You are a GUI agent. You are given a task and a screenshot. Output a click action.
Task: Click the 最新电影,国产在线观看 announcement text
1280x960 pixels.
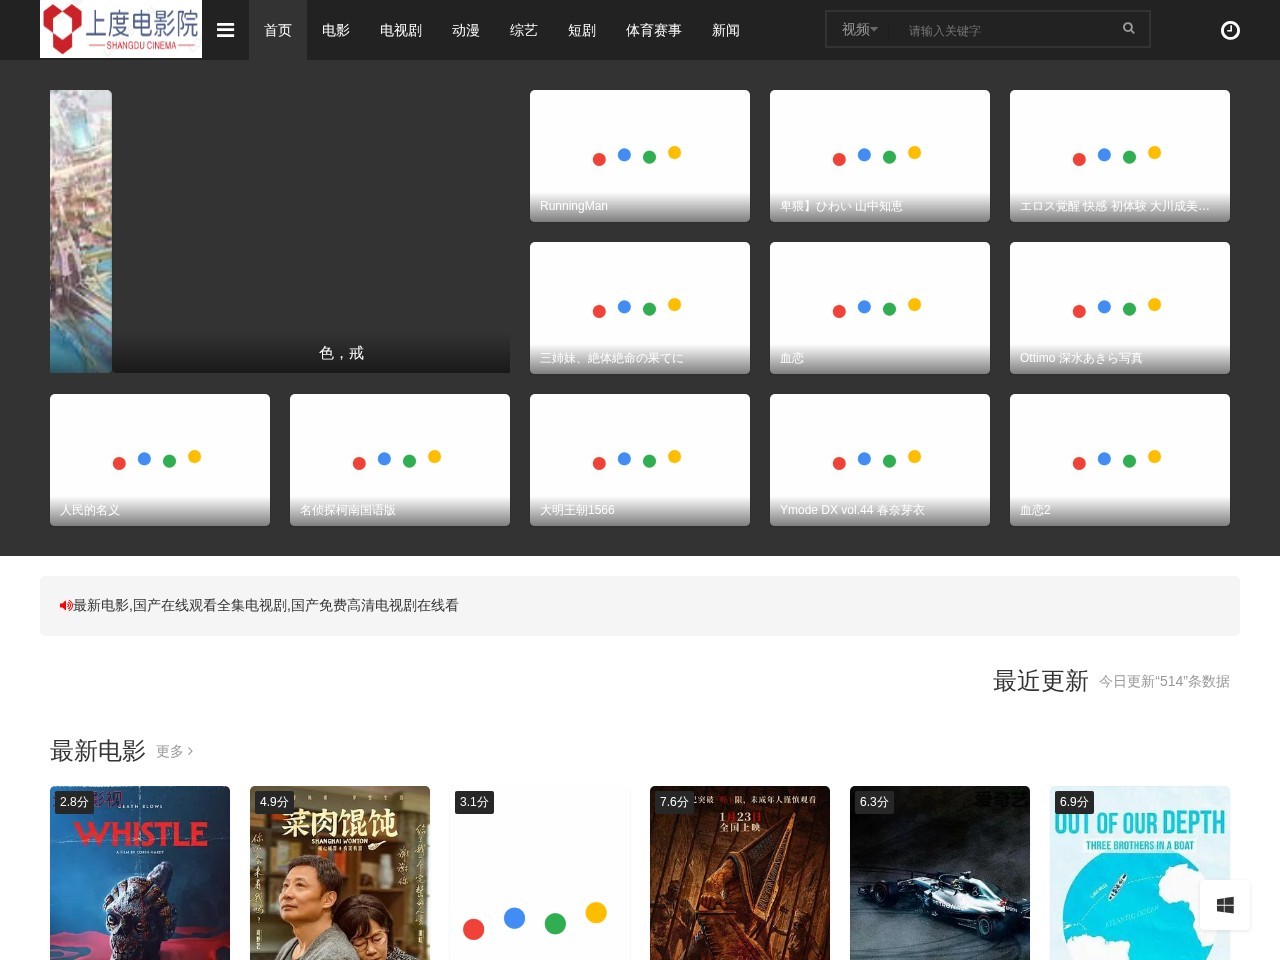(x=266, y=605)
